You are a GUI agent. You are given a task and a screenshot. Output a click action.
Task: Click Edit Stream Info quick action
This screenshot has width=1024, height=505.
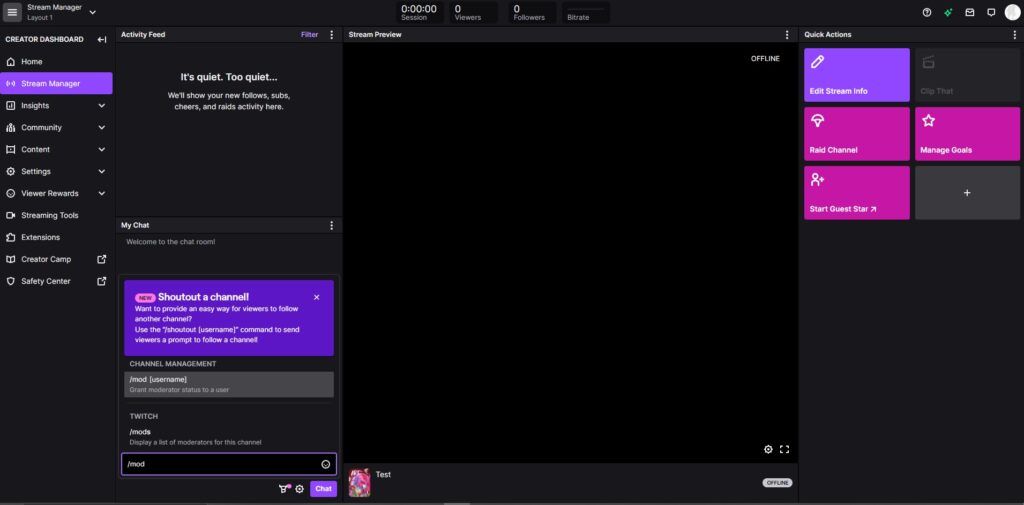[856, 75]
